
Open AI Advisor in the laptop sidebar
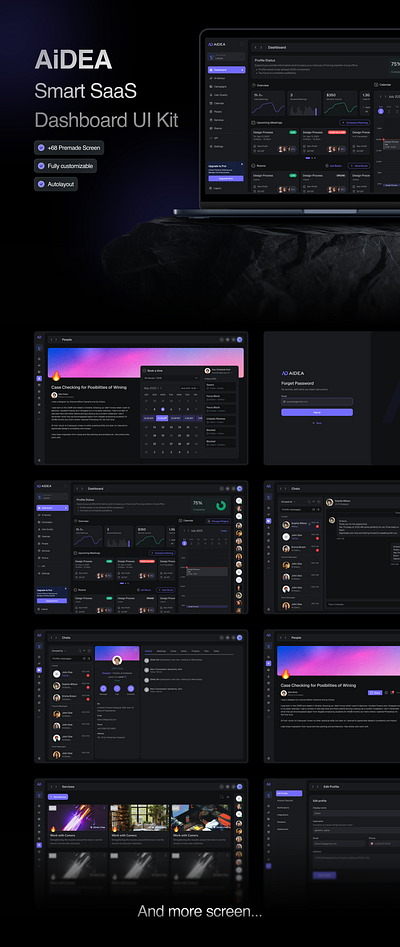click(218, 78)
